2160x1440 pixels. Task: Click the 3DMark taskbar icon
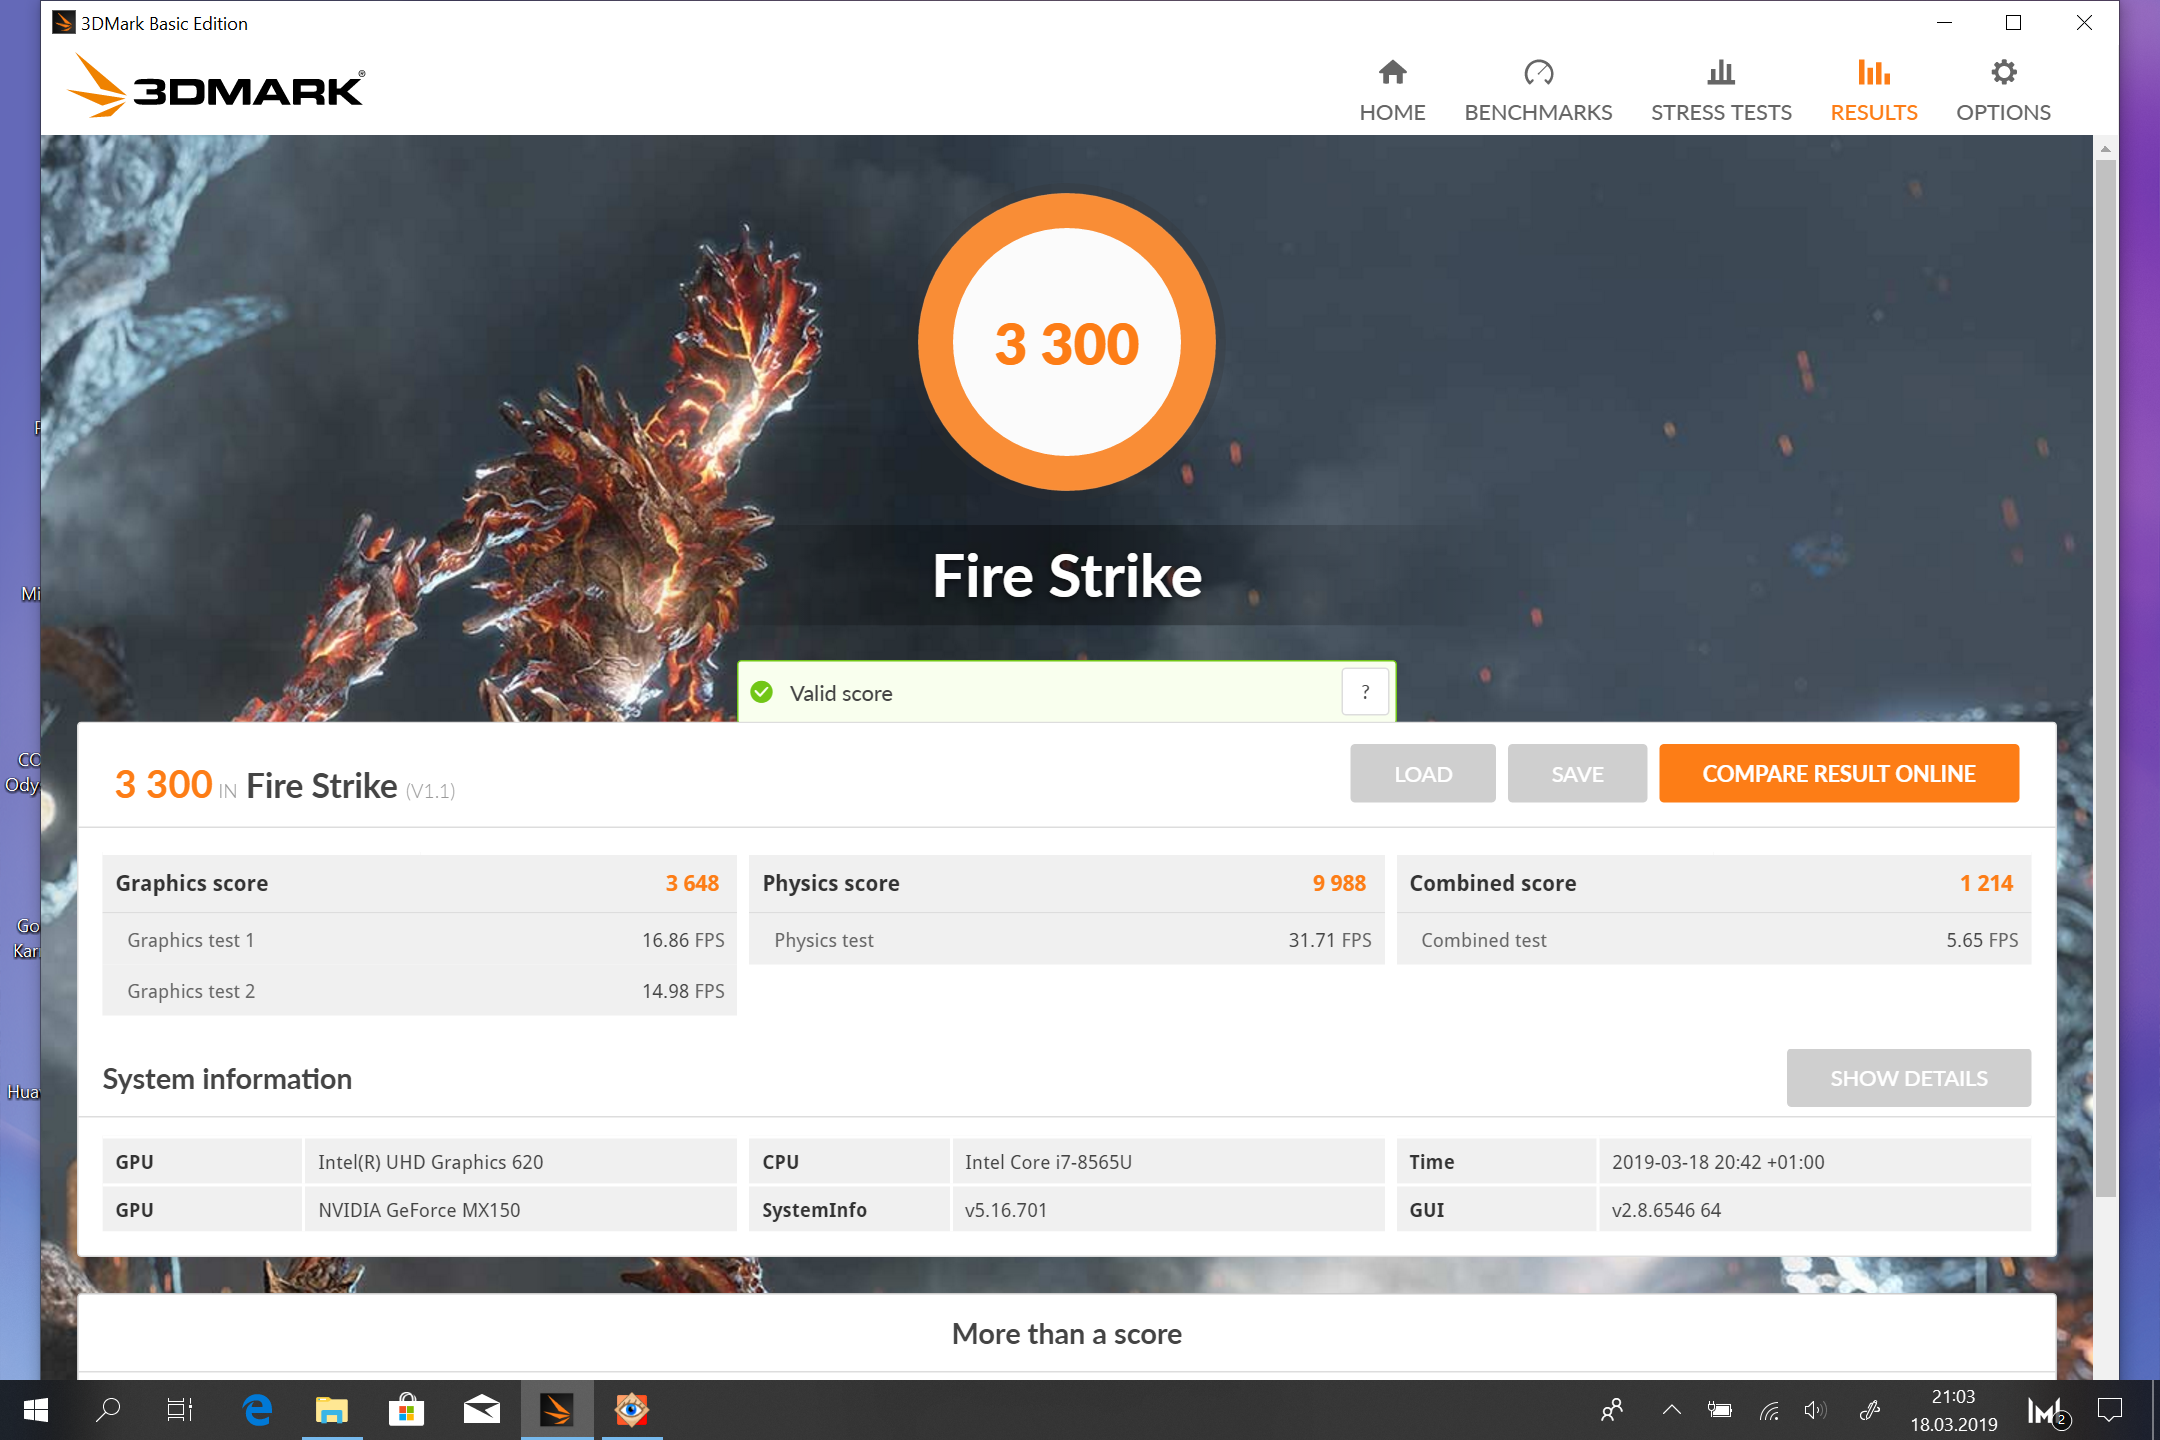[556, 1410]
